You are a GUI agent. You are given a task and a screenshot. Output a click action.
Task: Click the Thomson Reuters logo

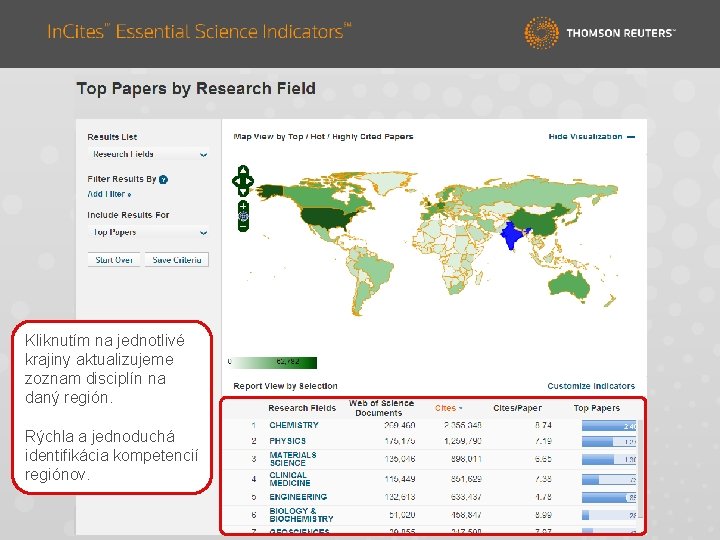[x=600, y=33]
